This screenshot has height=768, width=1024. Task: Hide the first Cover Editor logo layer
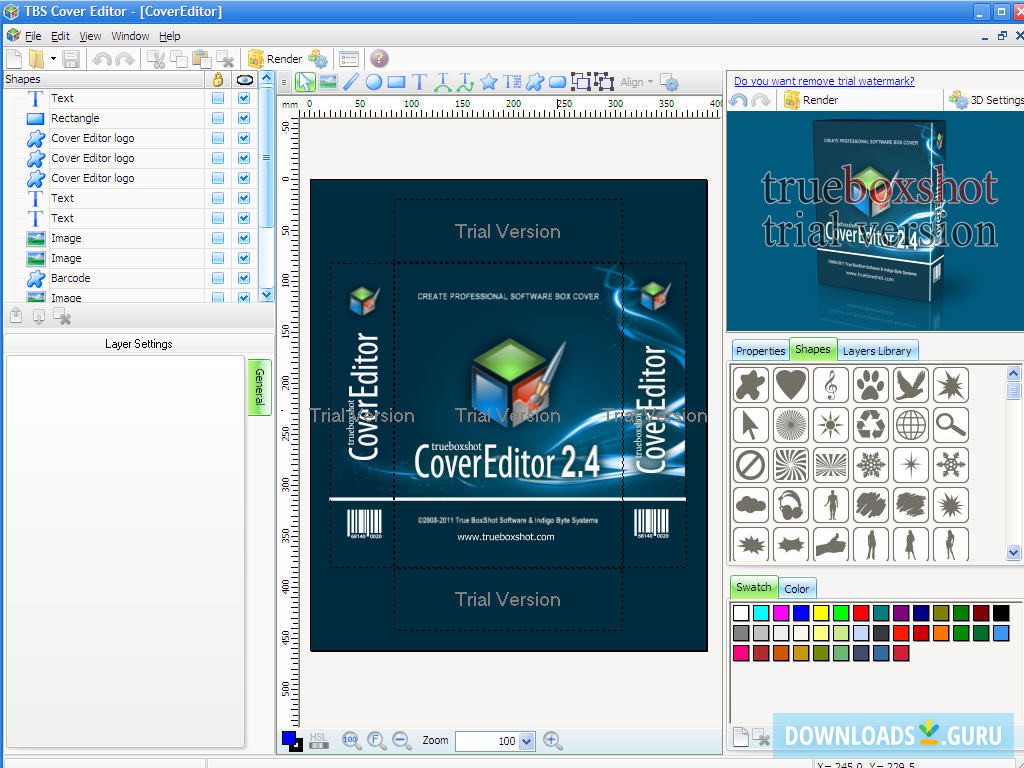(x=244, y=138)
